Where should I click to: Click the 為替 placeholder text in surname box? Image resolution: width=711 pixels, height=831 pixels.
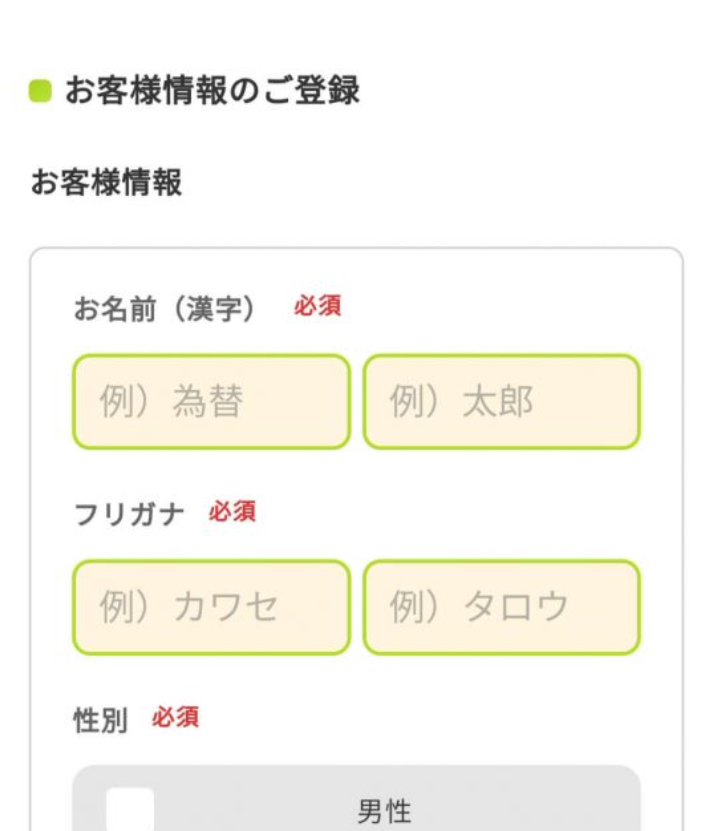(x=208, y=401)
